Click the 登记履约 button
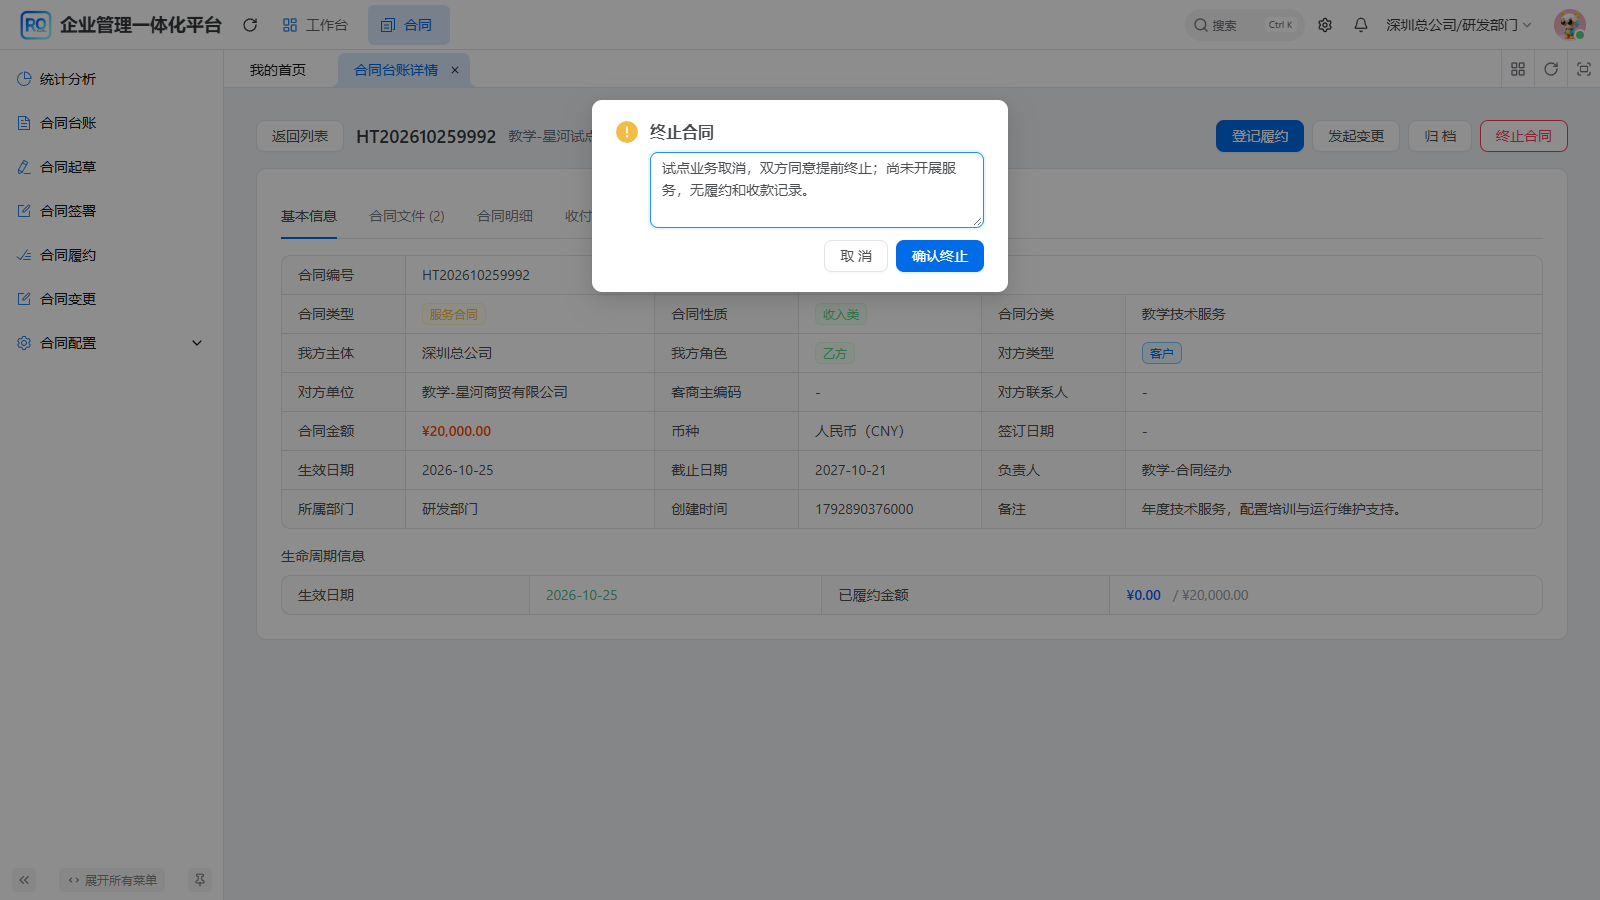Screen dimensions: 1600x900 pyautogui.click(x=1260, y=136)
